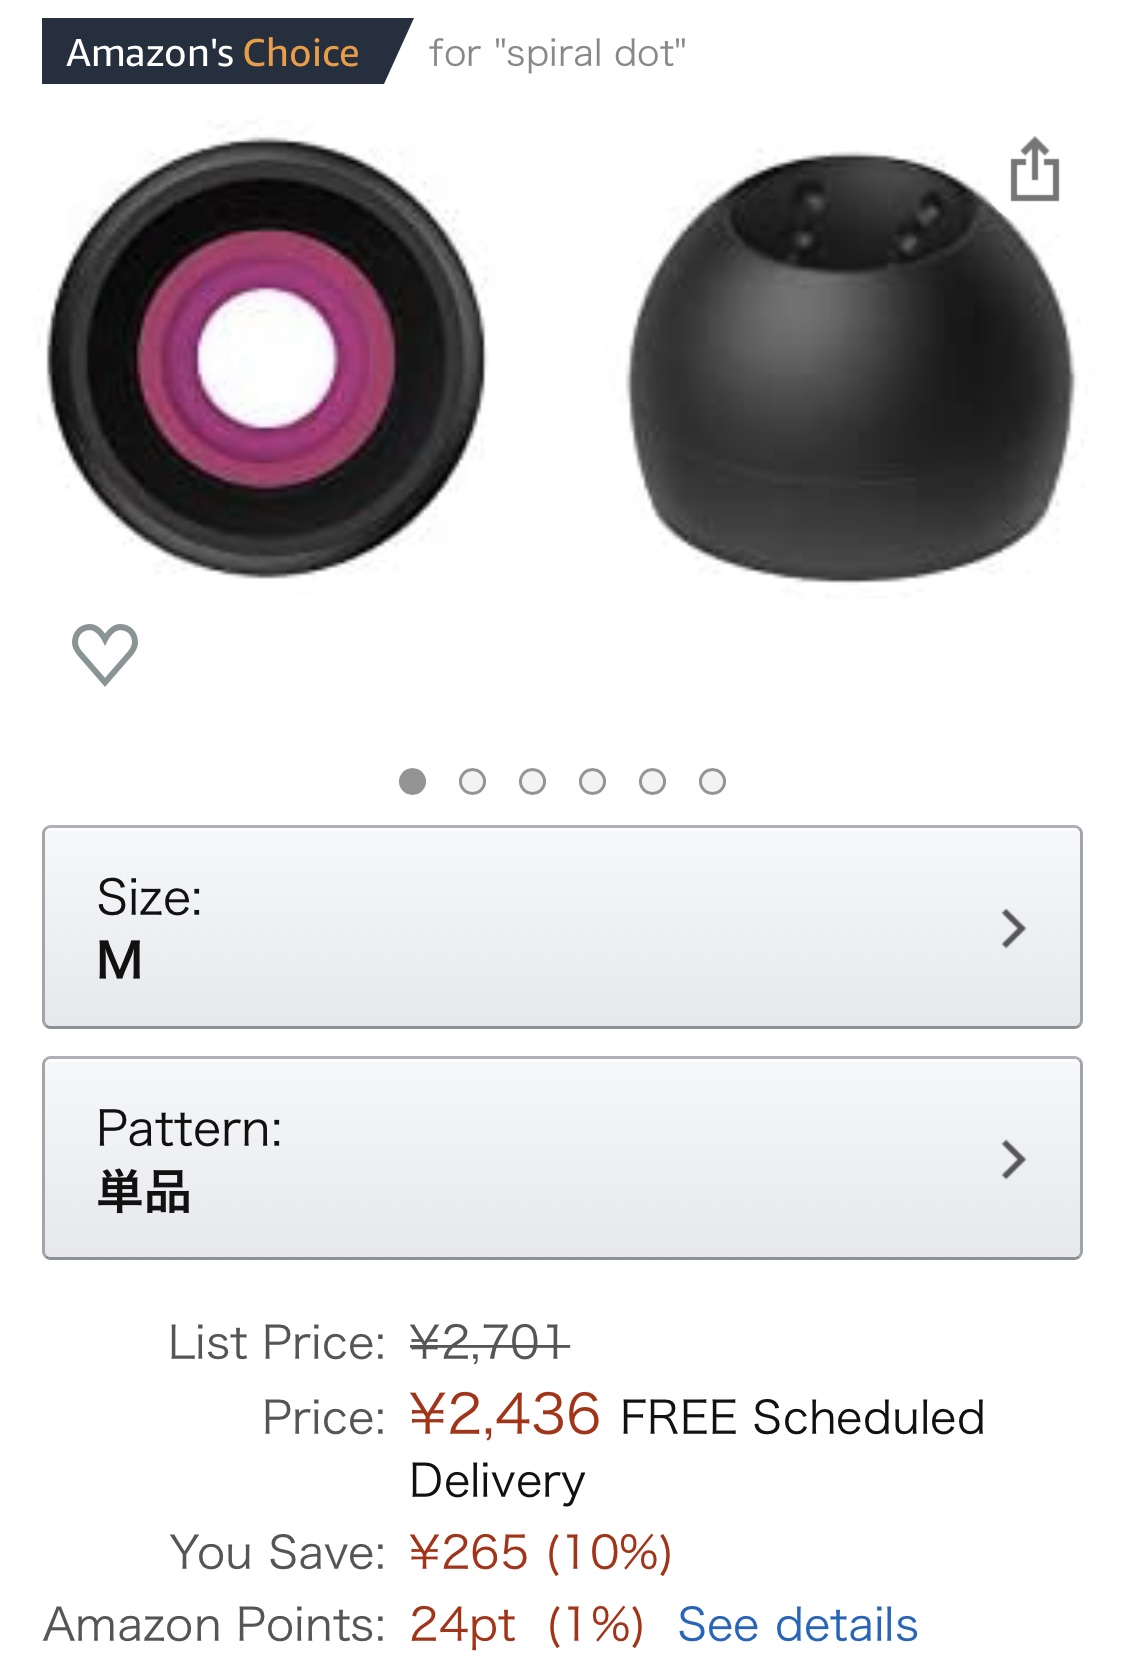Open the Size selector dropdown
This screenshot has width=1125, height=1677.
point(561,927)
